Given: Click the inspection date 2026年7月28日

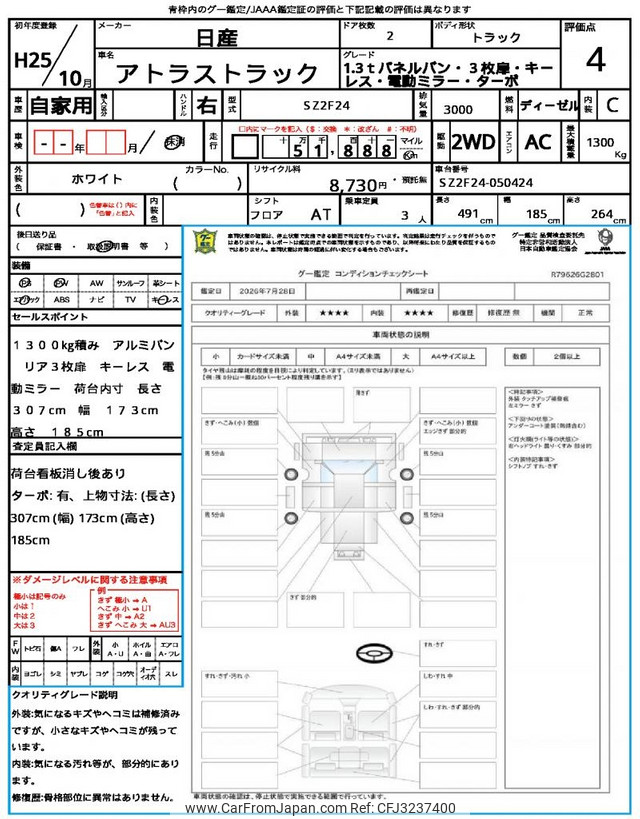Looking at the screenshot, I should click(267, 291).
